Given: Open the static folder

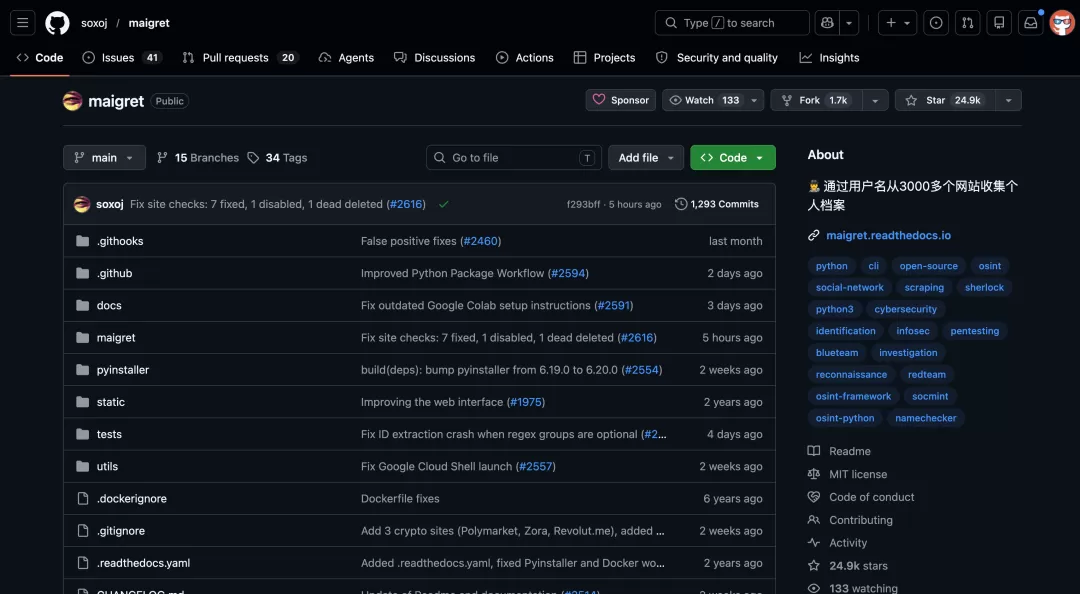Looking at the screenshot, I should 110,402.
